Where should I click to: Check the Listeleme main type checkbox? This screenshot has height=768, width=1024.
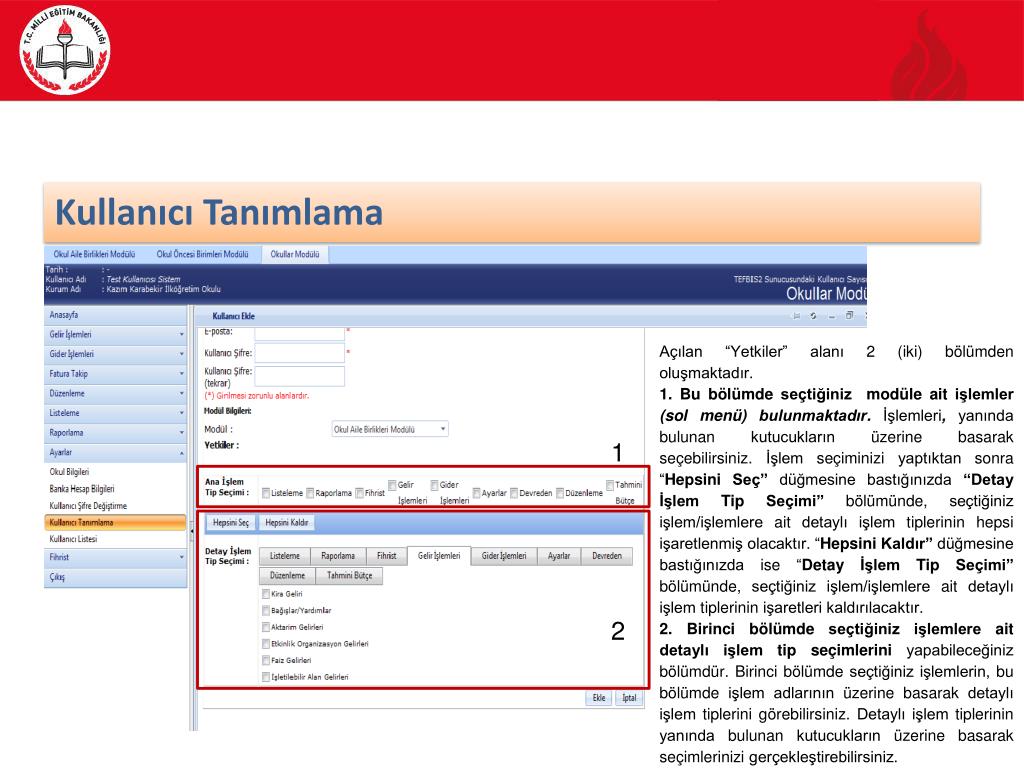click(x=266, y=493)
